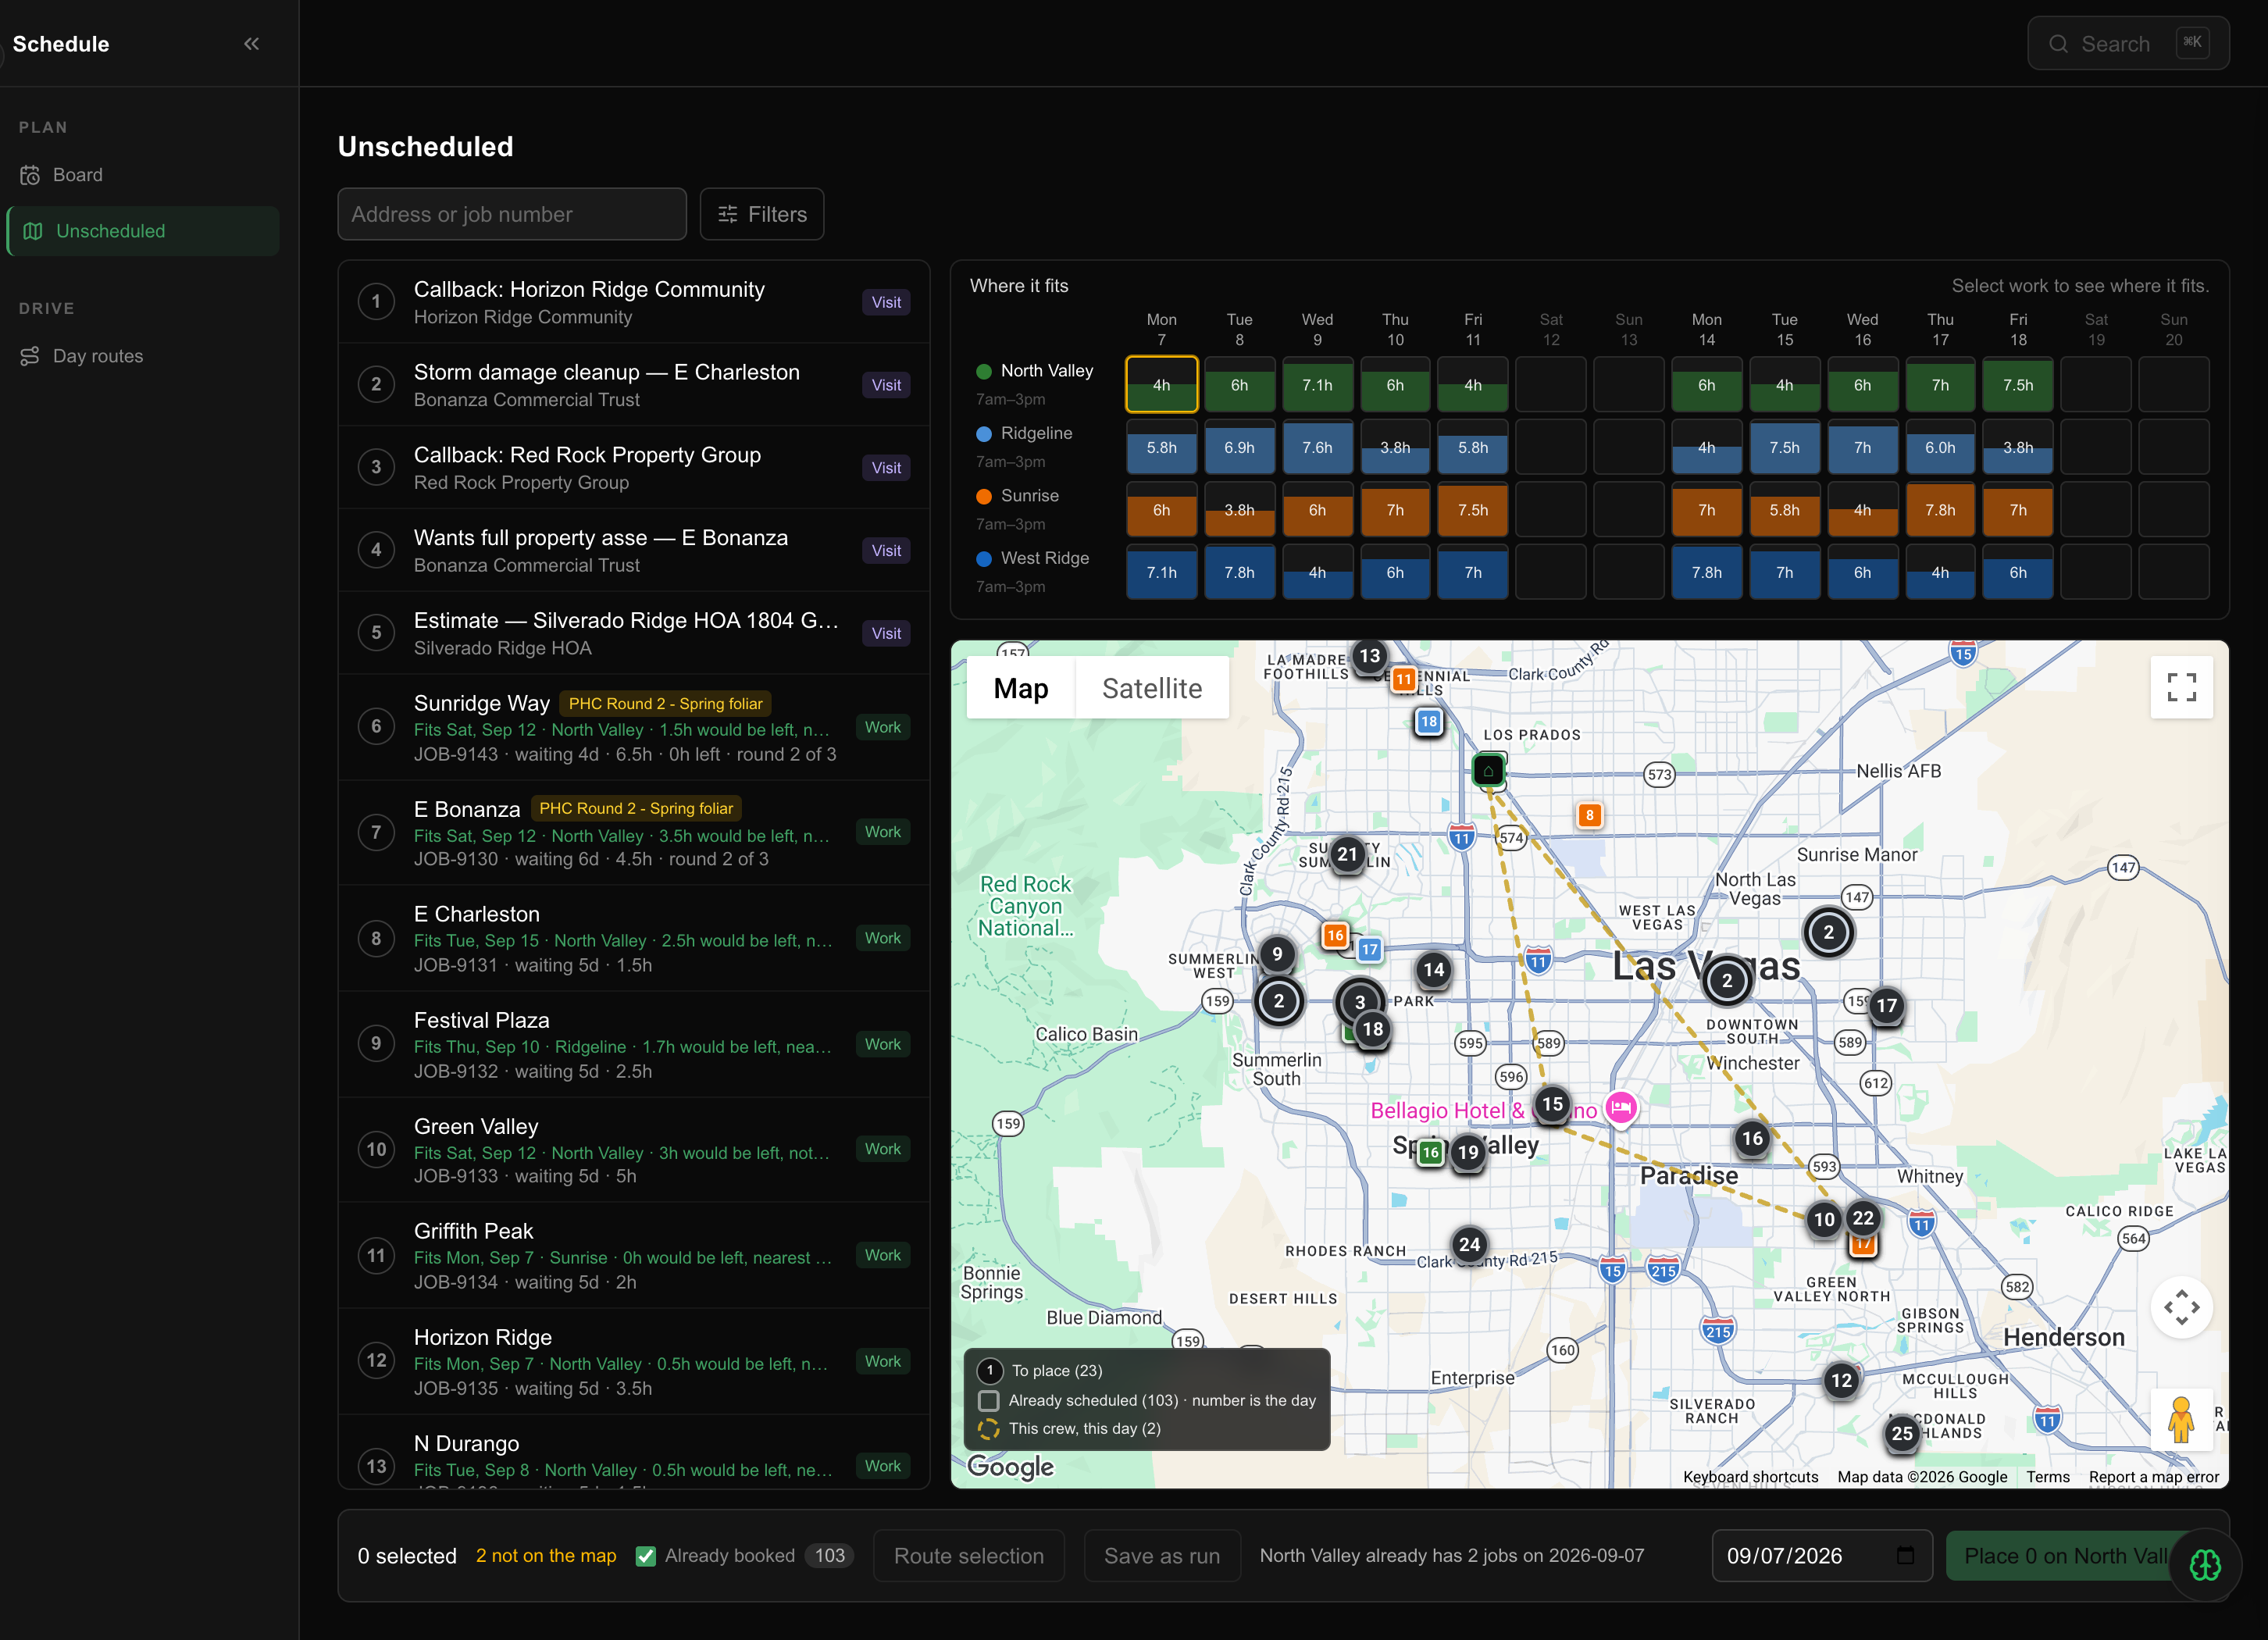
Task: Switch map to Satellite view
Action: click(x=1151, y=688)
